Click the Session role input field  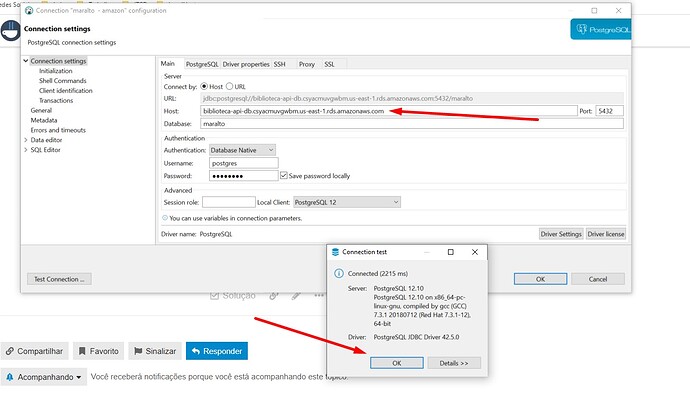(x=228, y=202)
